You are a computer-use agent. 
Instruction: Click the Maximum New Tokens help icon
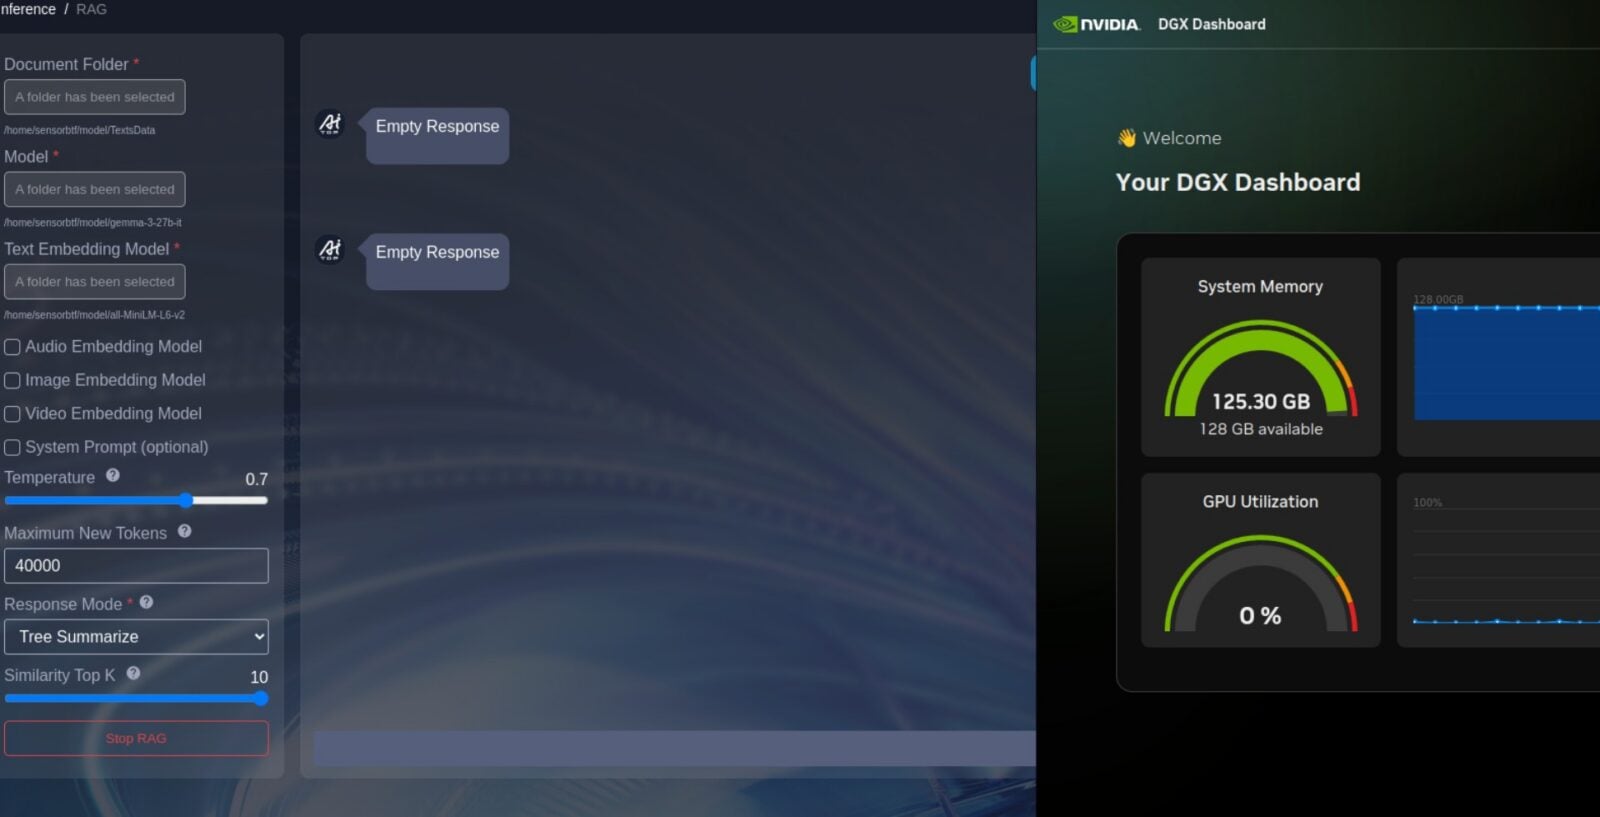click(x=185, y=532)
